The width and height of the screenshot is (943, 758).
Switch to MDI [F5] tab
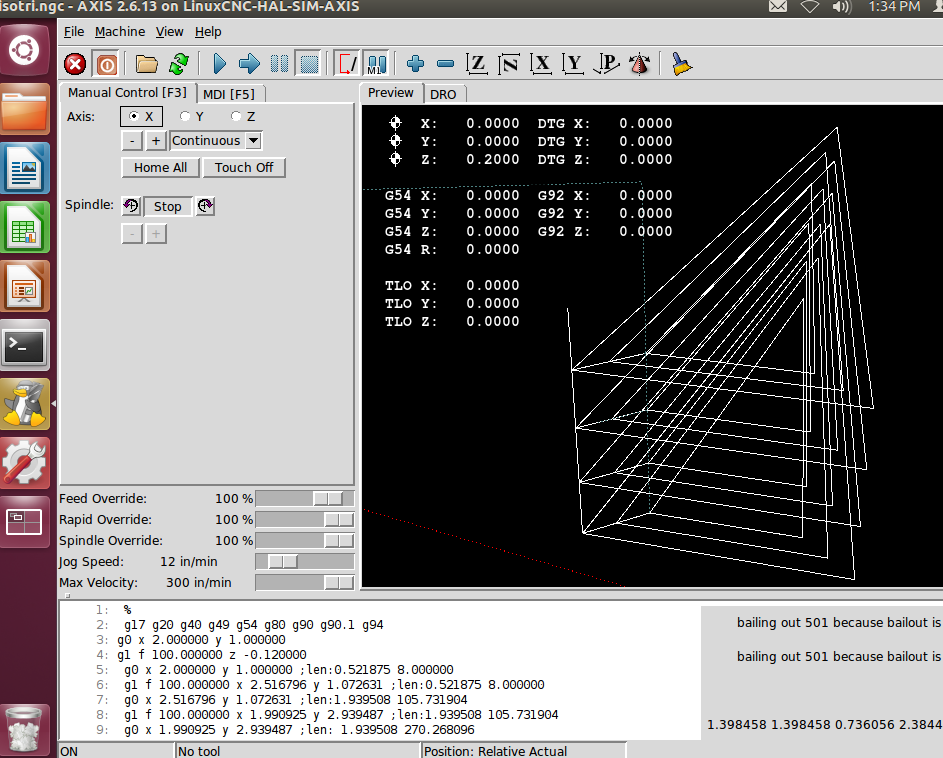[229, 94]
